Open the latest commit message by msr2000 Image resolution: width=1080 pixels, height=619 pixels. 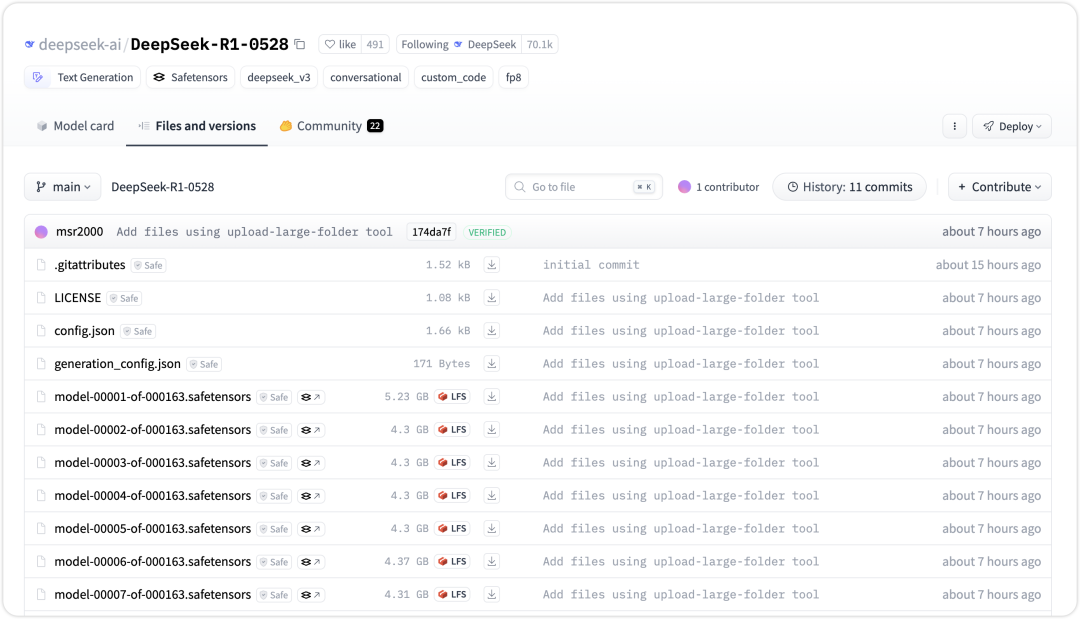coord(254,232)
